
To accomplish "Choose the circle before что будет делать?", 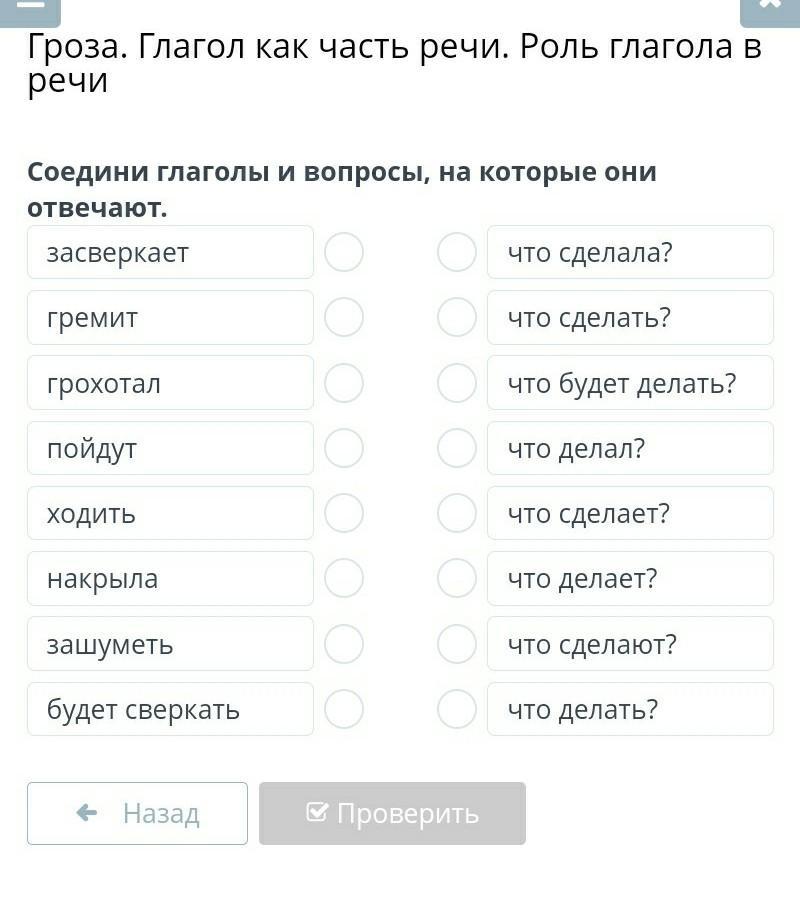I will tap(457, 383).
